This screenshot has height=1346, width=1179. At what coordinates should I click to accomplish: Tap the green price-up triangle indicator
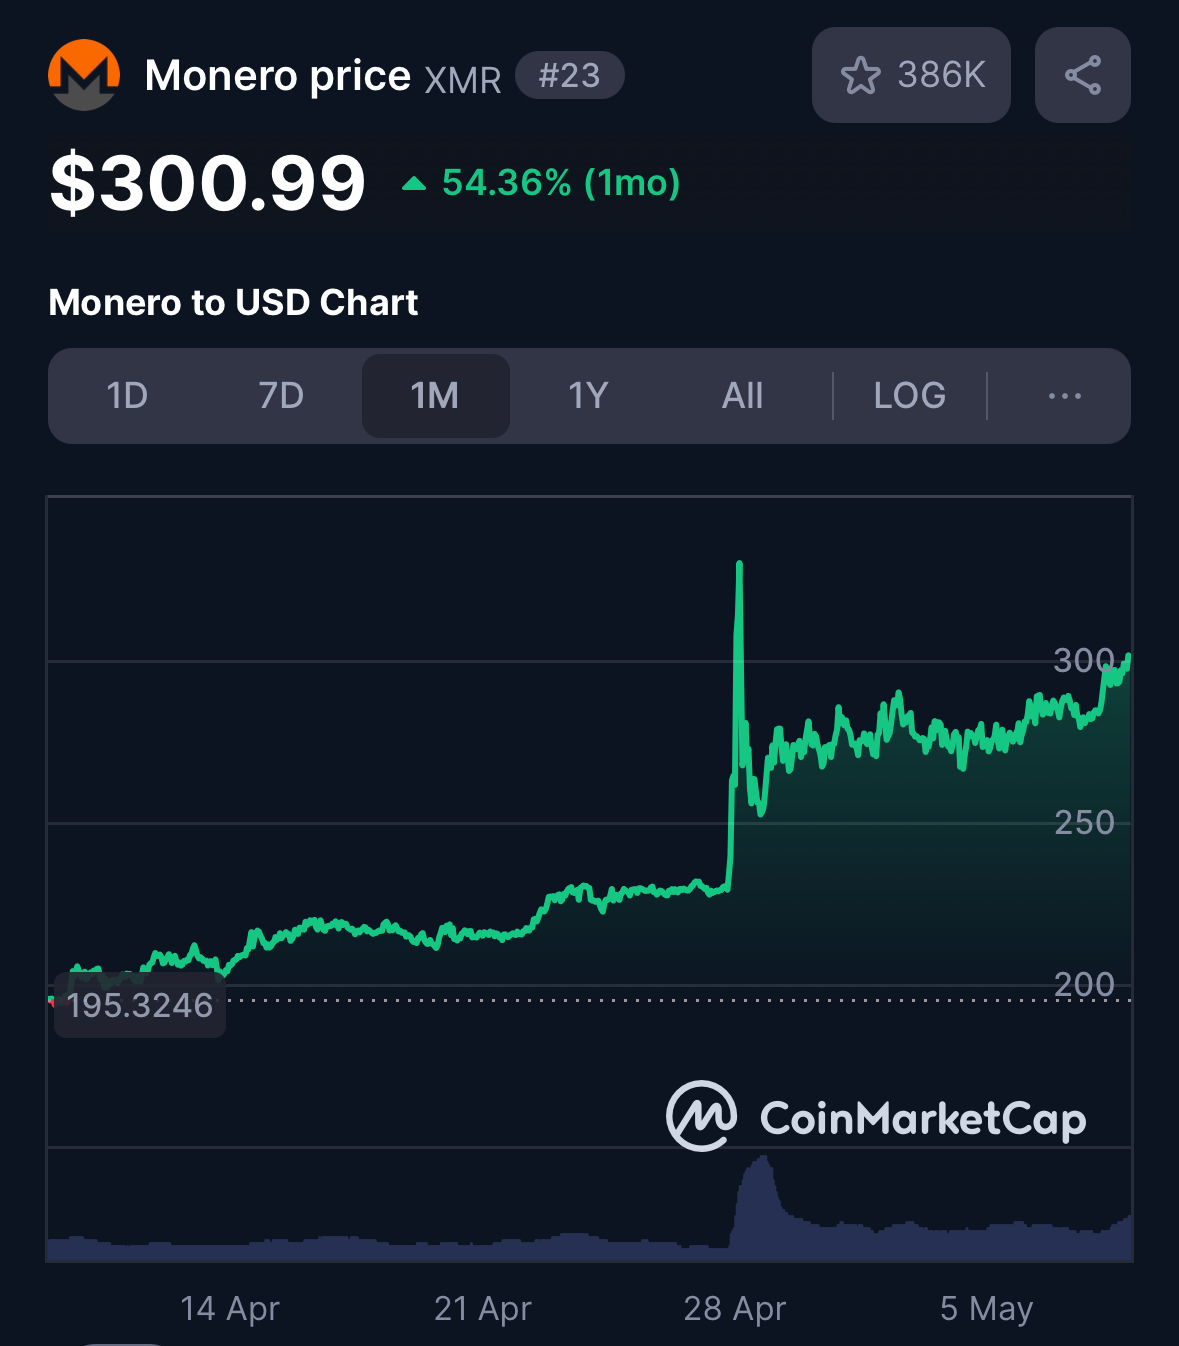coord(414,184)
